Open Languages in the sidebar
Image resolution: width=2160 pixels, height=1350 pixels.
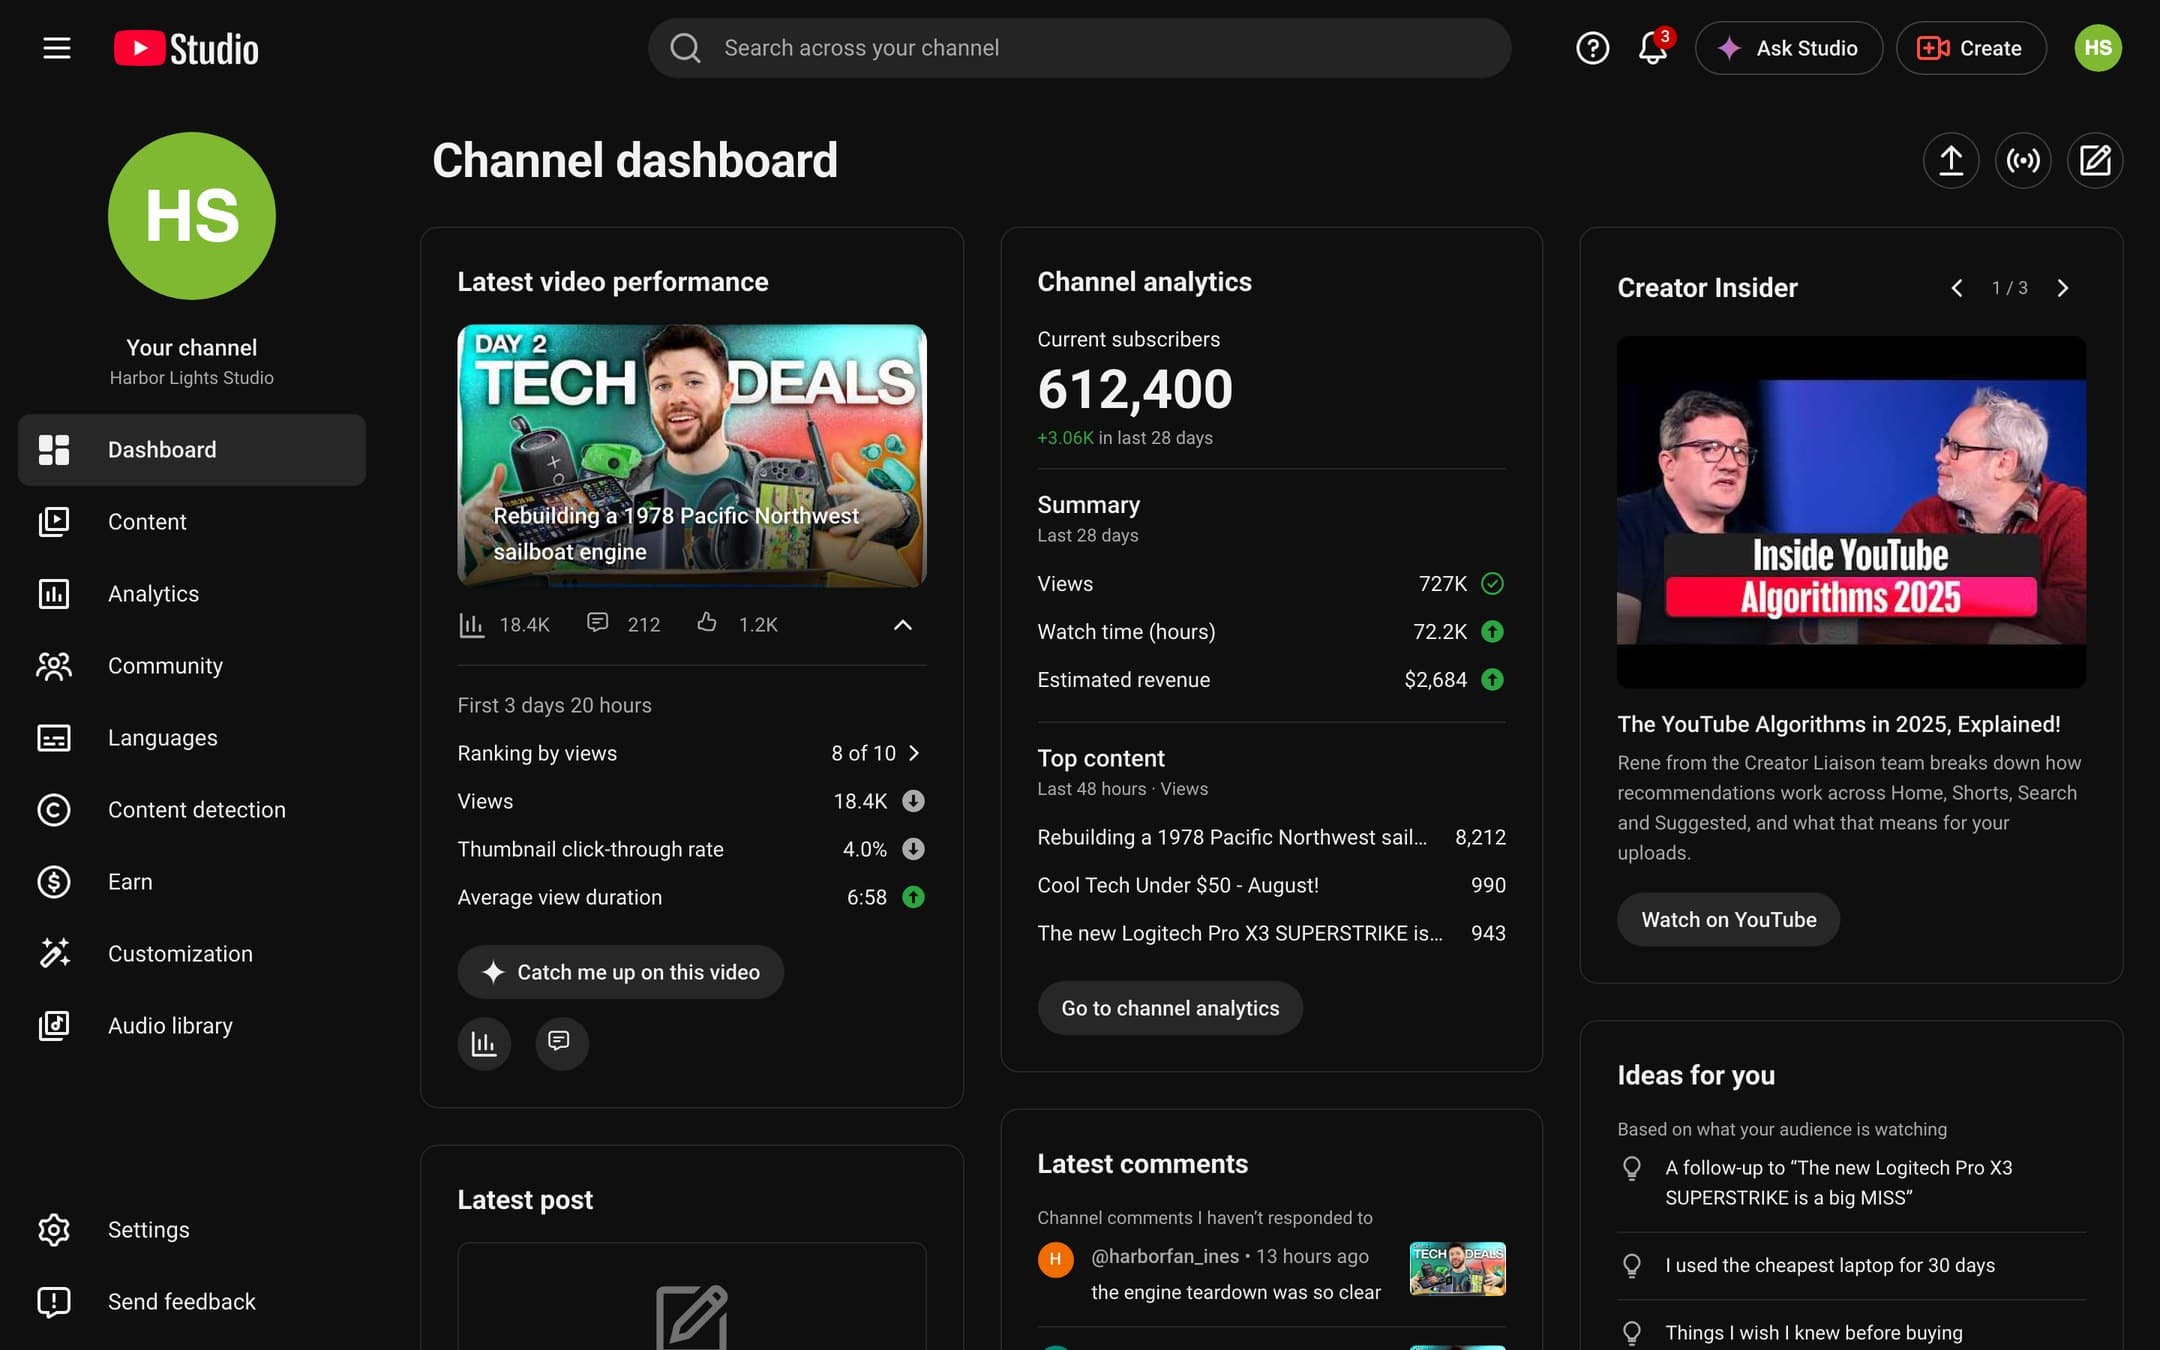pyautogui.click(x=192, y=738)
